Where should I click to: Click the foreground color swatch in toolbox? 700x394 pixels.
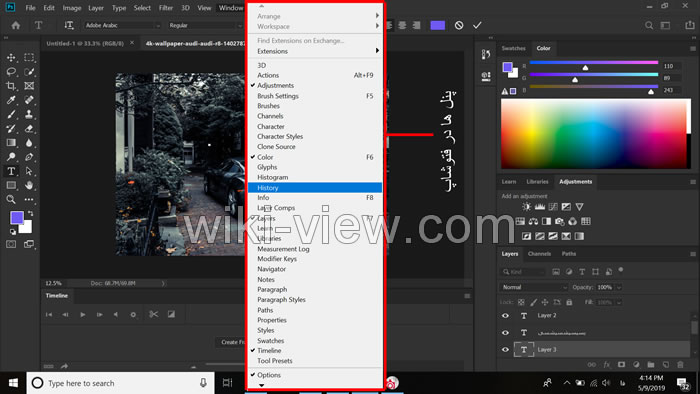(17, 218)
